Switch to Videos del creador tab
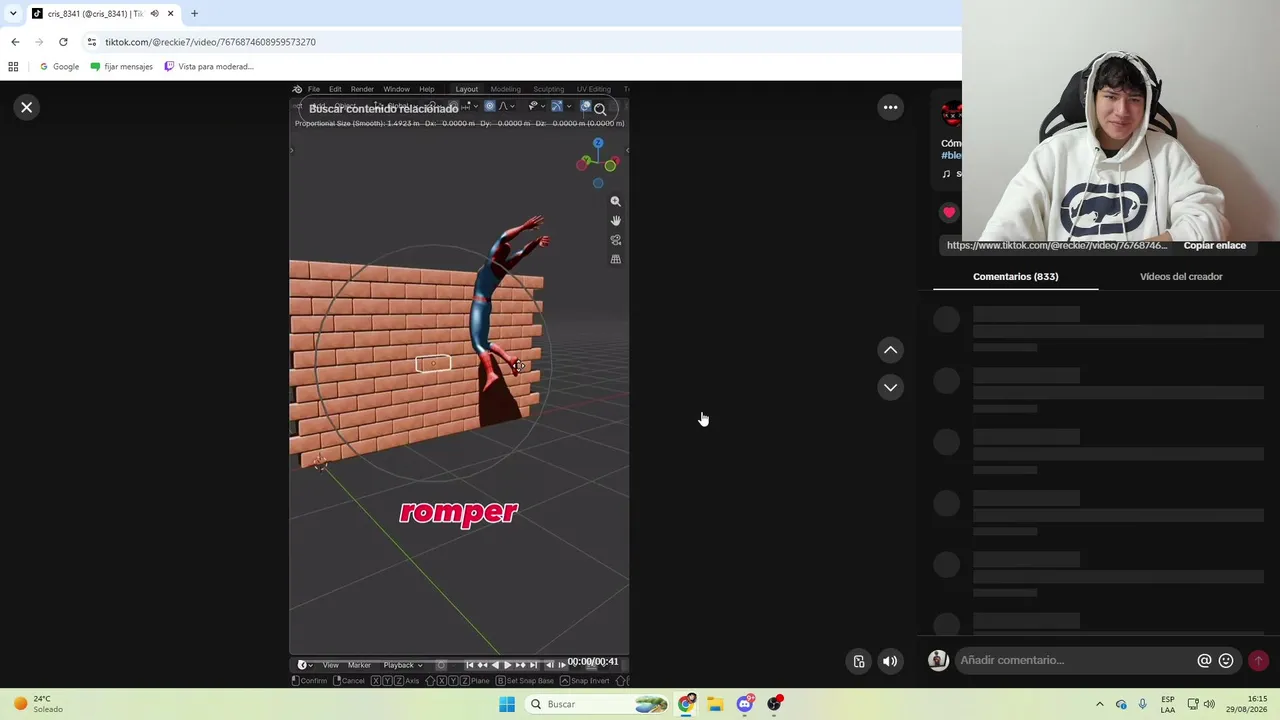The width and height of the screenshot is (1280, 720). (1181, 277)
